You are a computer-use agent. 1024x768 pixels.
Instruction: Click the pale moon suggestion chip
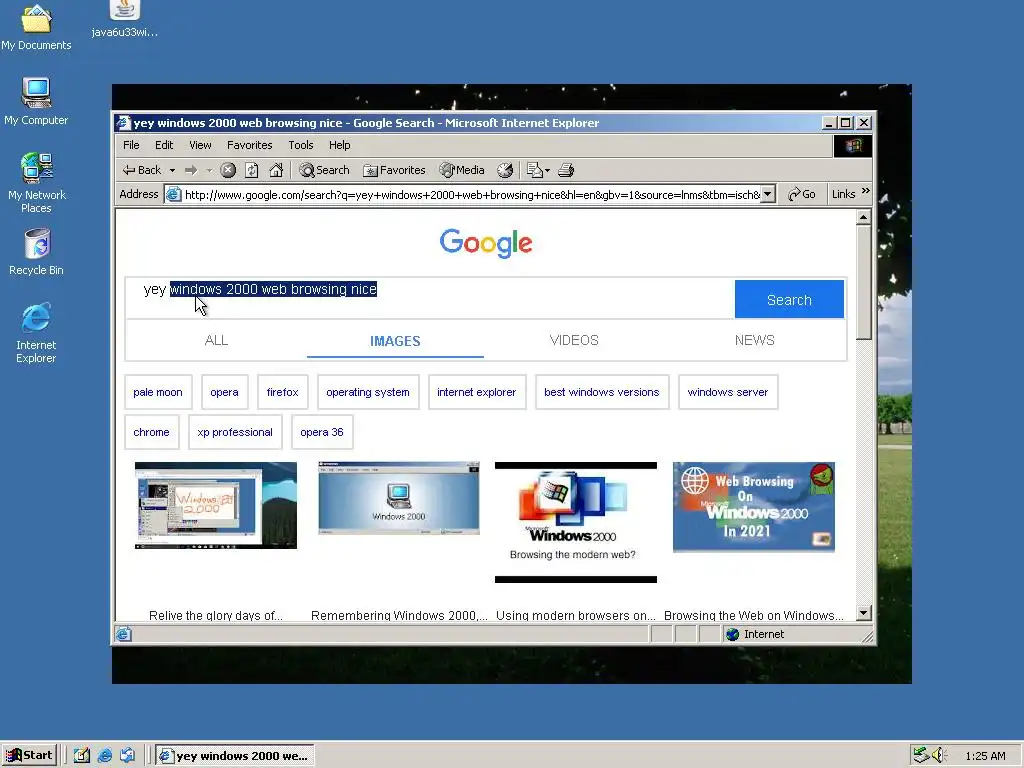[x=158, y=392]
